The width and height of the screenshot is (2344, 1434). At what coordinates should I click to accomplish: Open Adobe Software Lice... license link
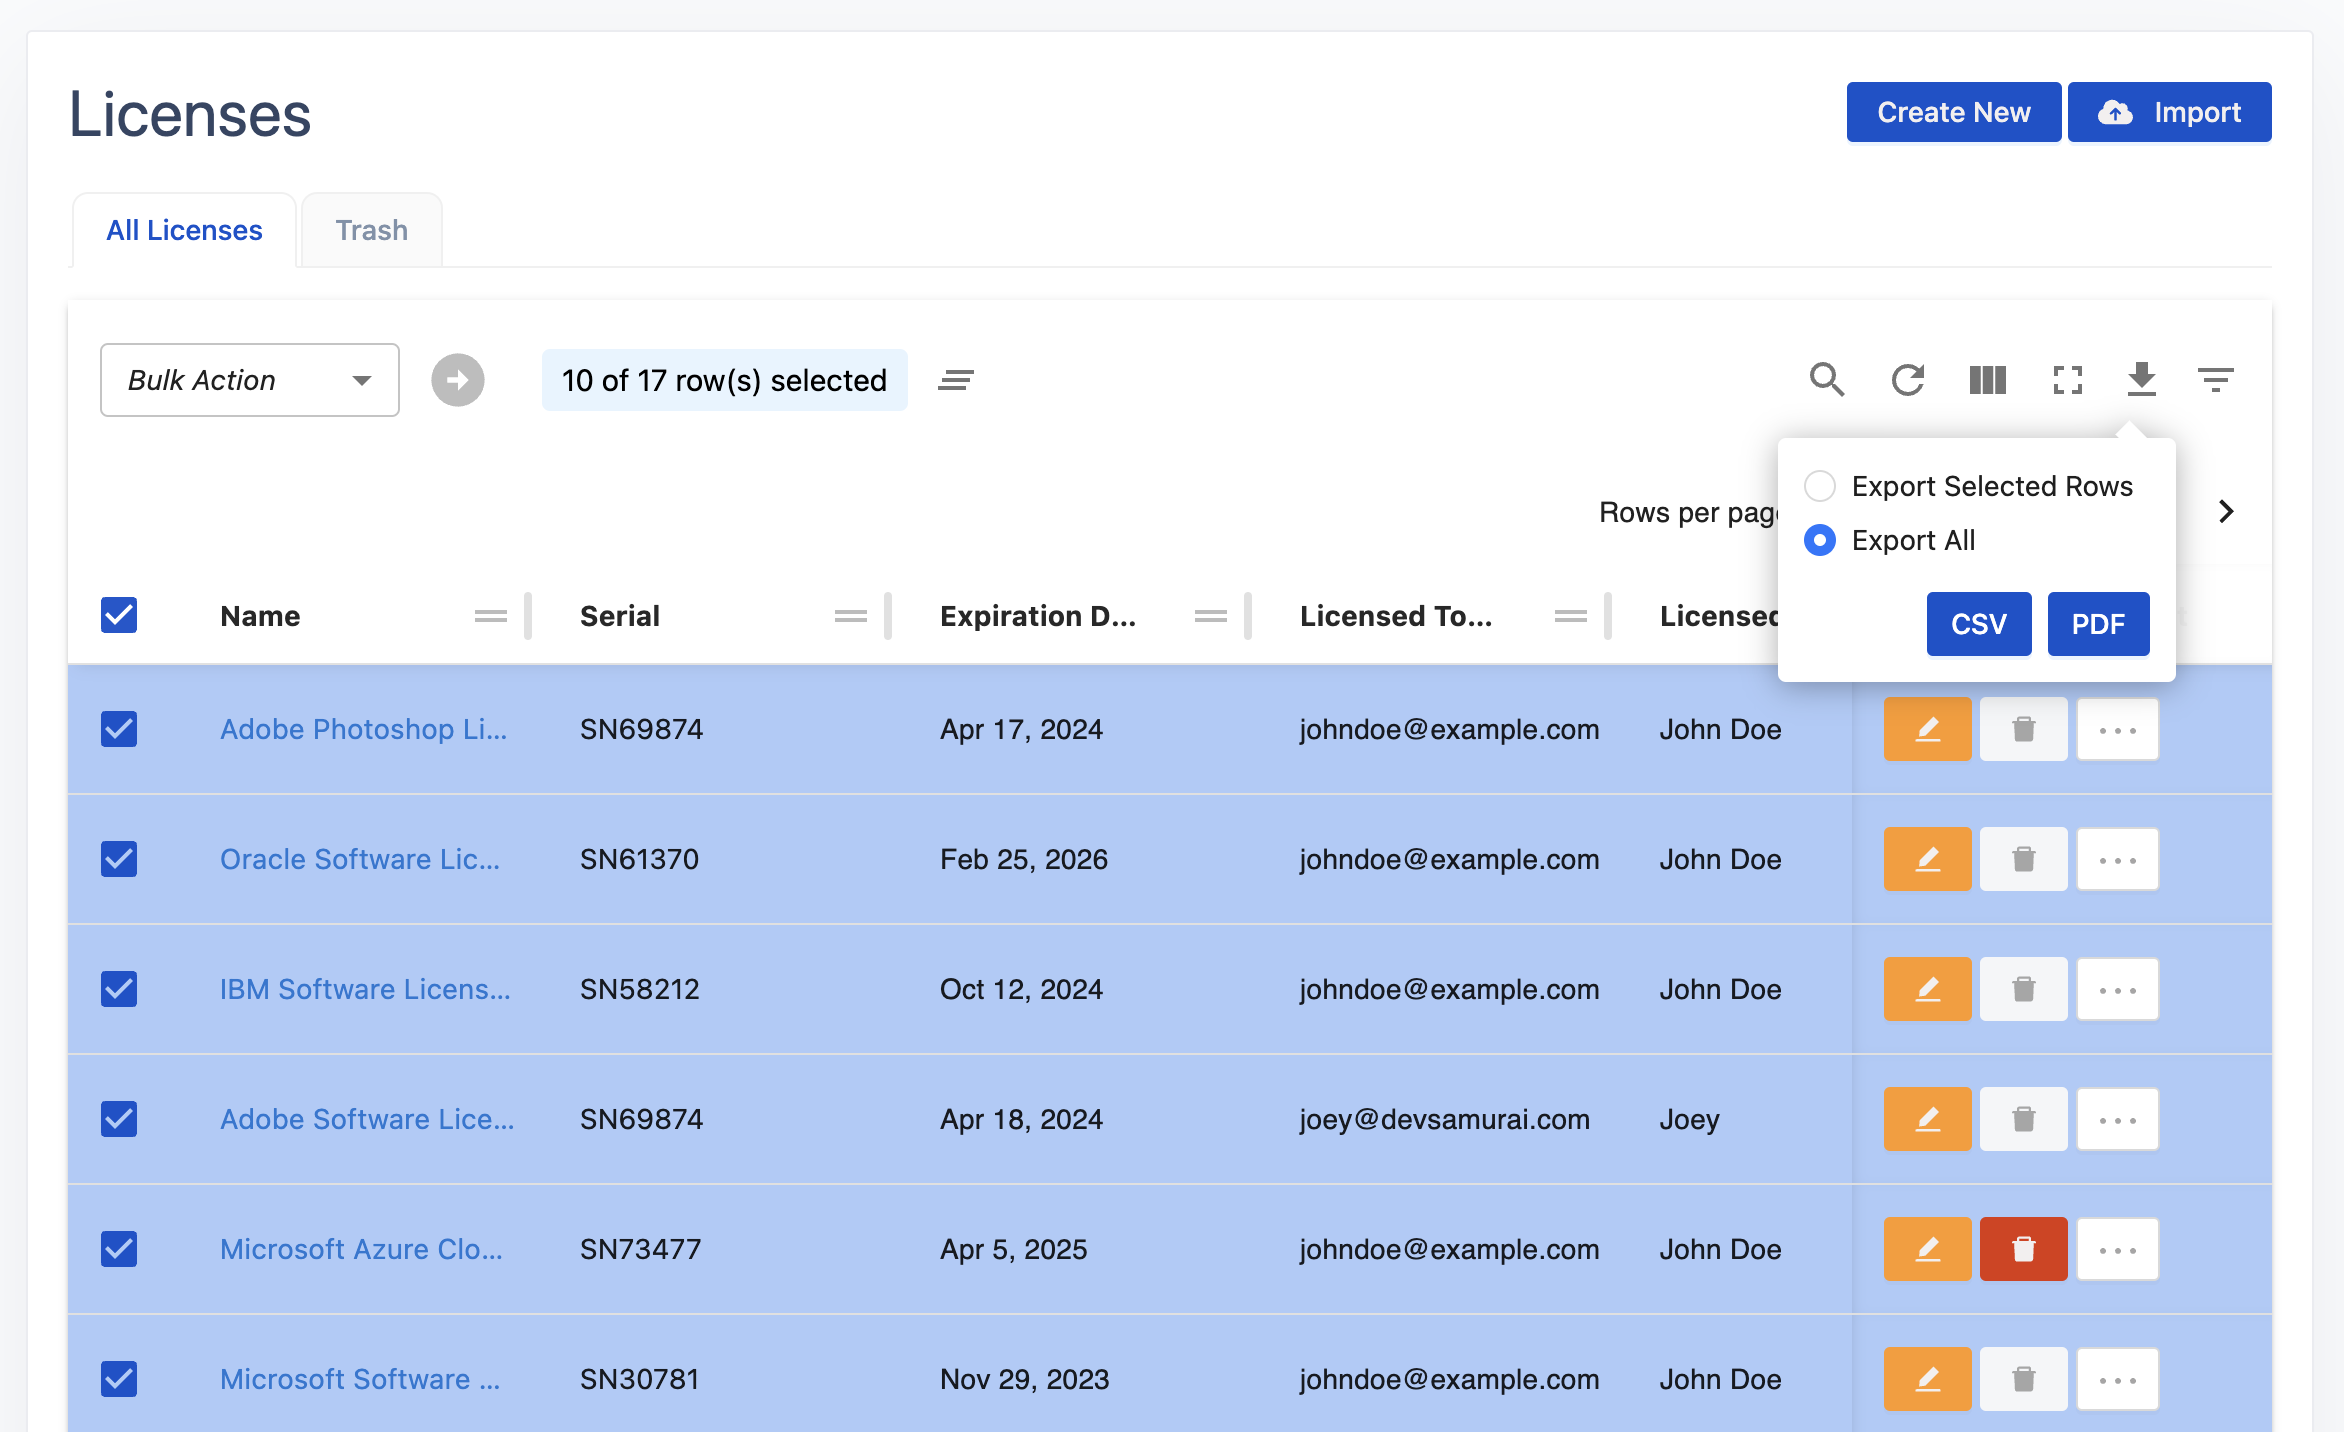click(367, 1119)
